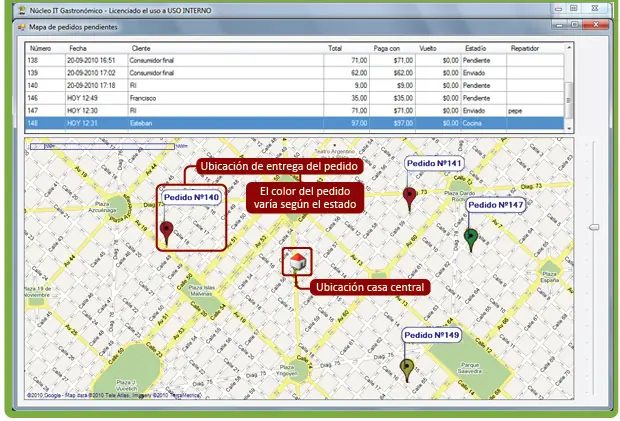The height and width of the screenshot is (421, 620).
Task: Select order row 146
Action: (x=295, y=98)
